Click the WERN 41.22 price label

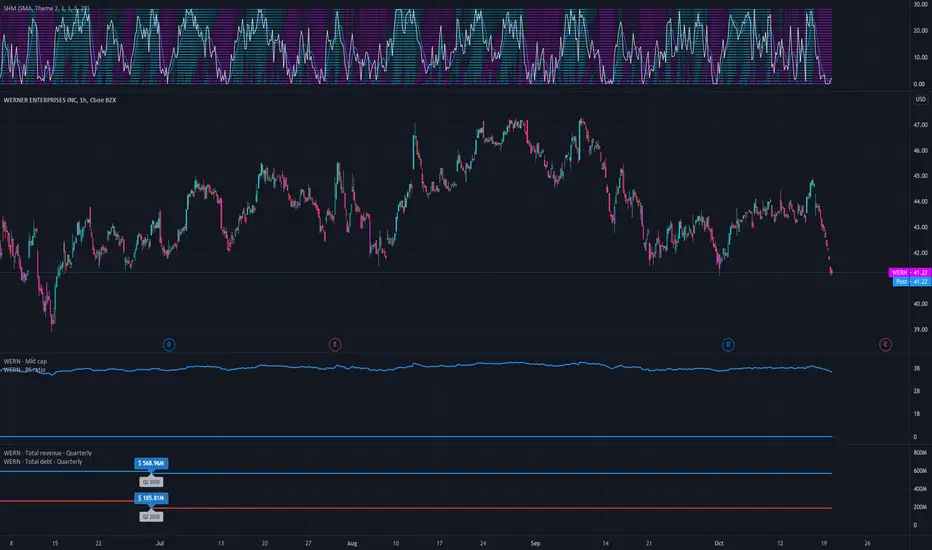coord(909,272)
